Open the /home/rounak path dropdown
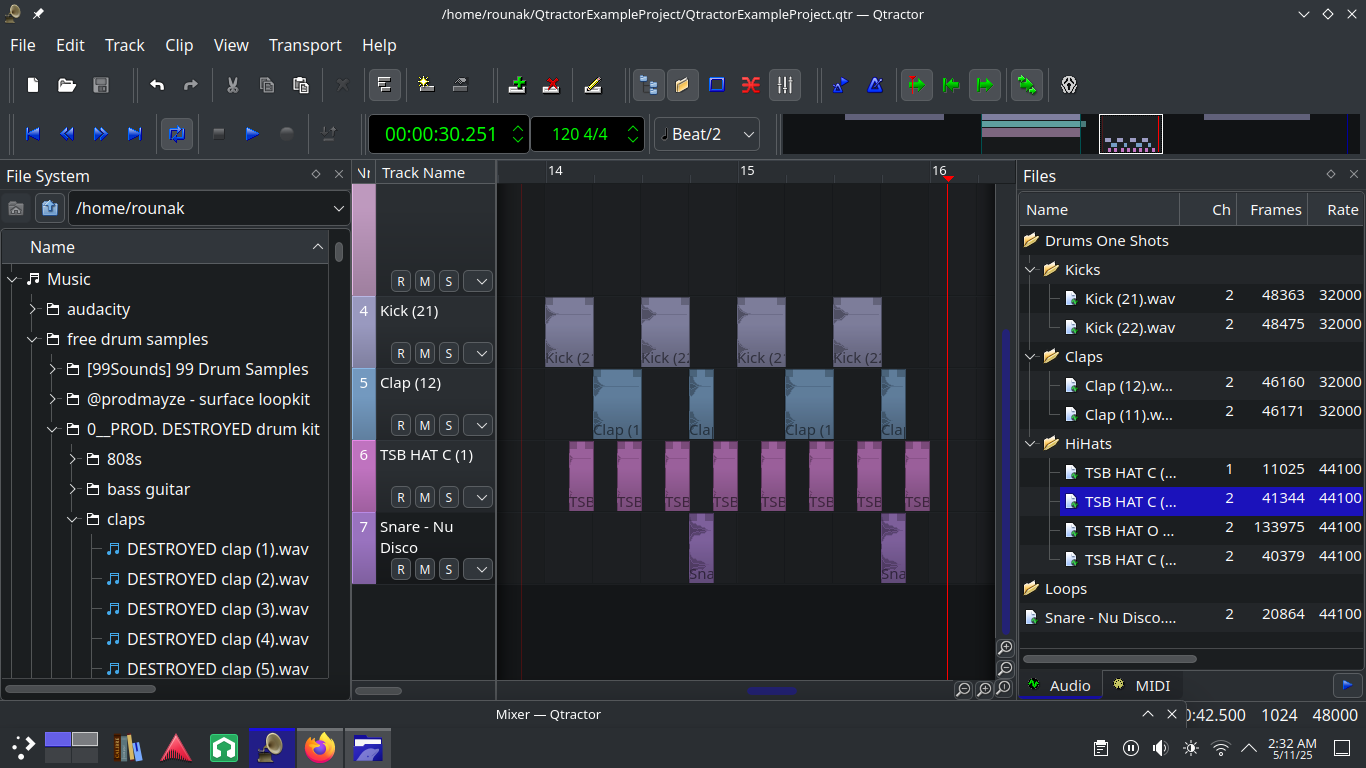This screenshot has width=1366, height=768. tap(338, 208)
